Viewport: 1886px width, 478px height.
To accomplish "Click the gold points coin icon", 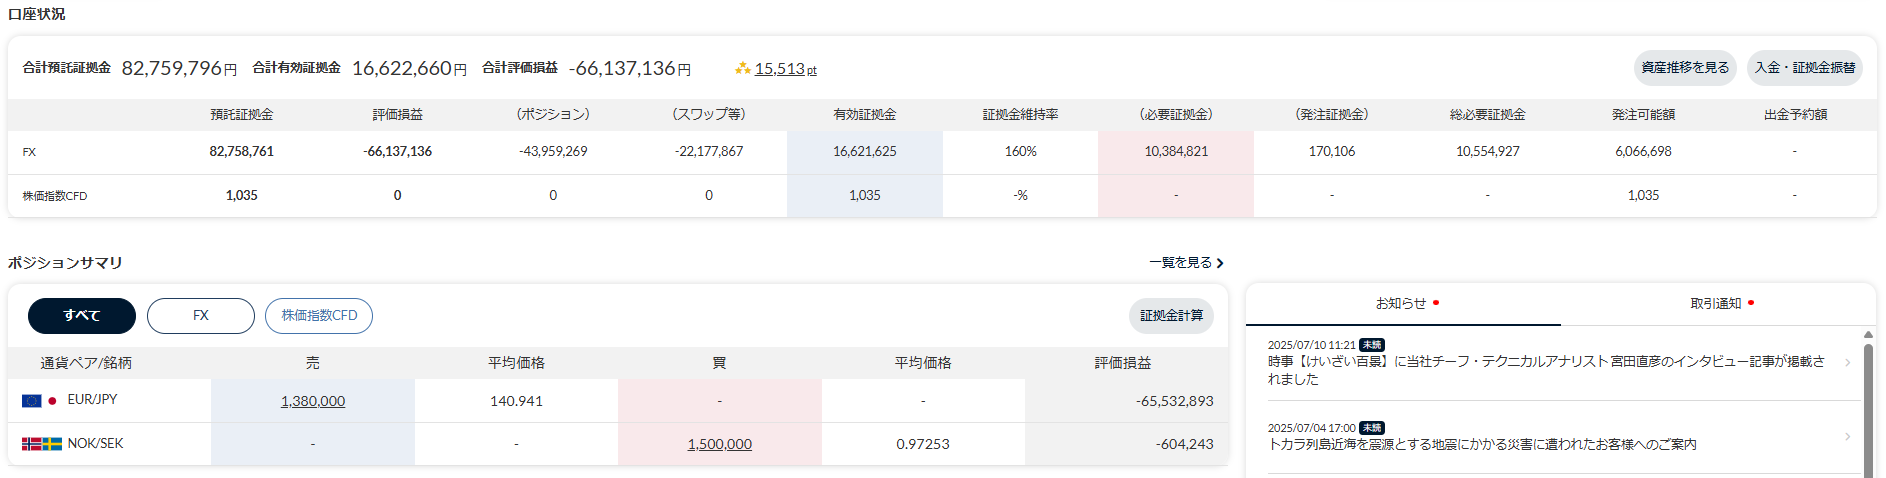I will pyautogui.click(x=743, y=69).
